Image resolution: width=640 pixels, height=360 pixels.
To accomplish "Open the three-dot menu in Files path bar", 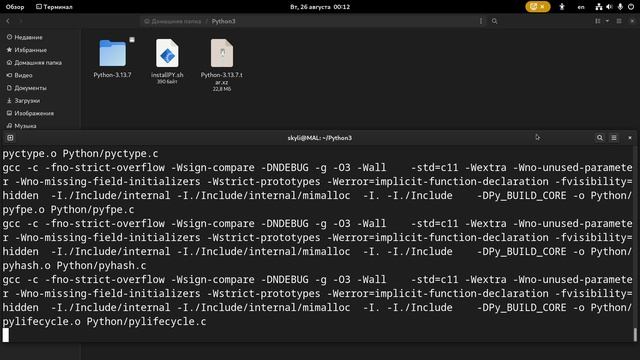I will [x=481, y=21].
